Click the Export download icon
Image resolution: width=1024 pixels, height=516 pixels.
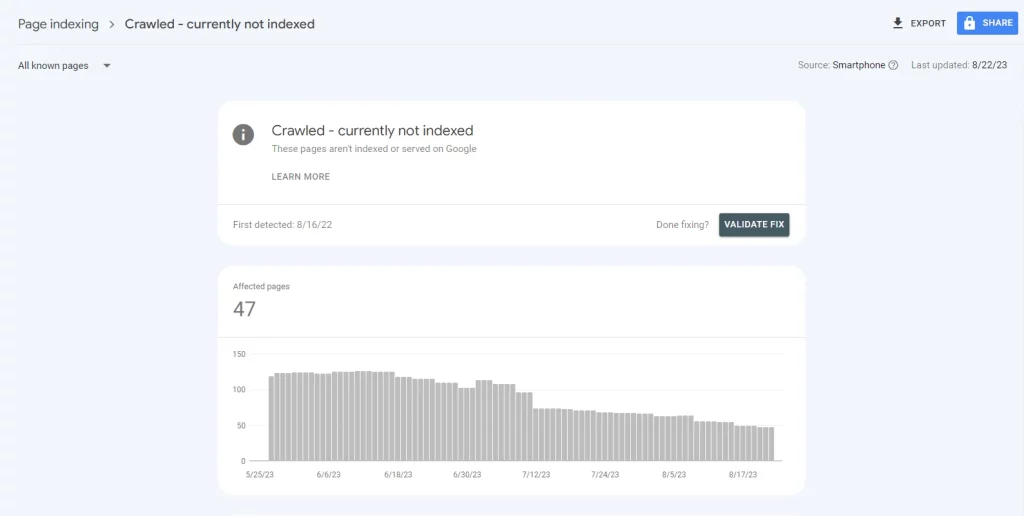pos(898,23)
